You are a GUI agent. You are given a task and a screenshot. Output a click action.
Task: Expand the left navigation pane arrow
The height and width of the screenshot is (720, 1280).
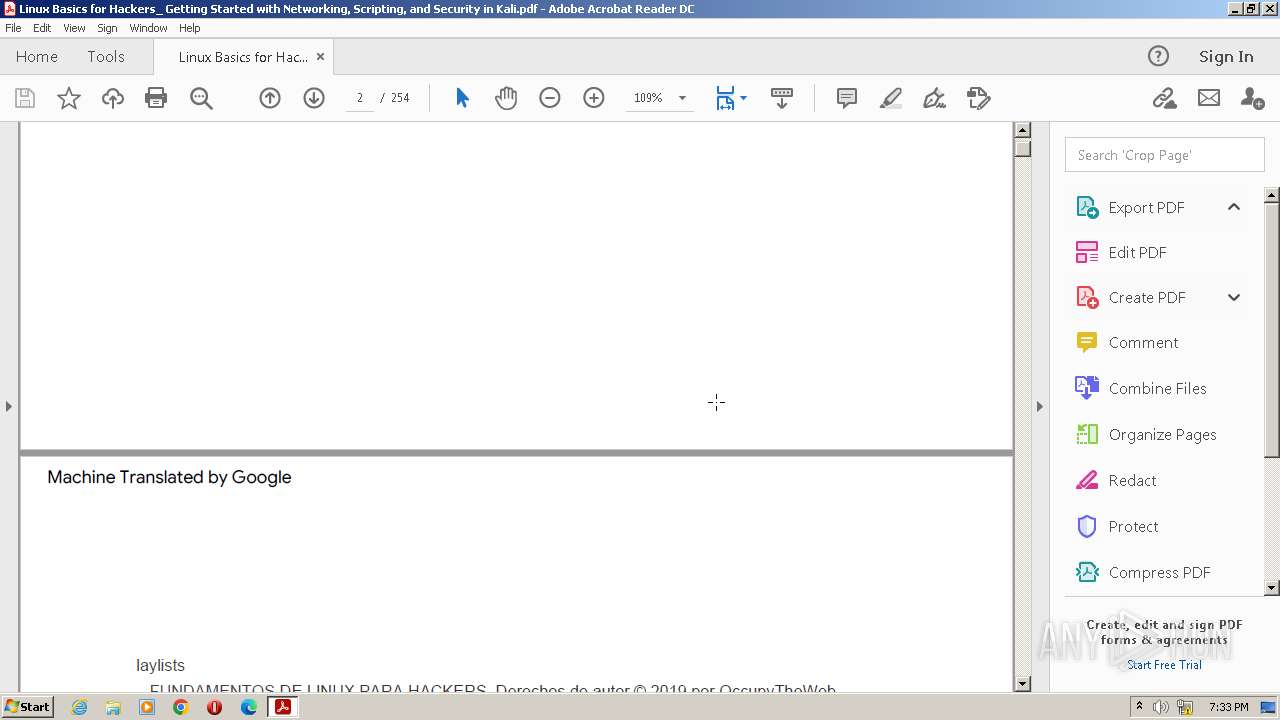click(9, 406)
